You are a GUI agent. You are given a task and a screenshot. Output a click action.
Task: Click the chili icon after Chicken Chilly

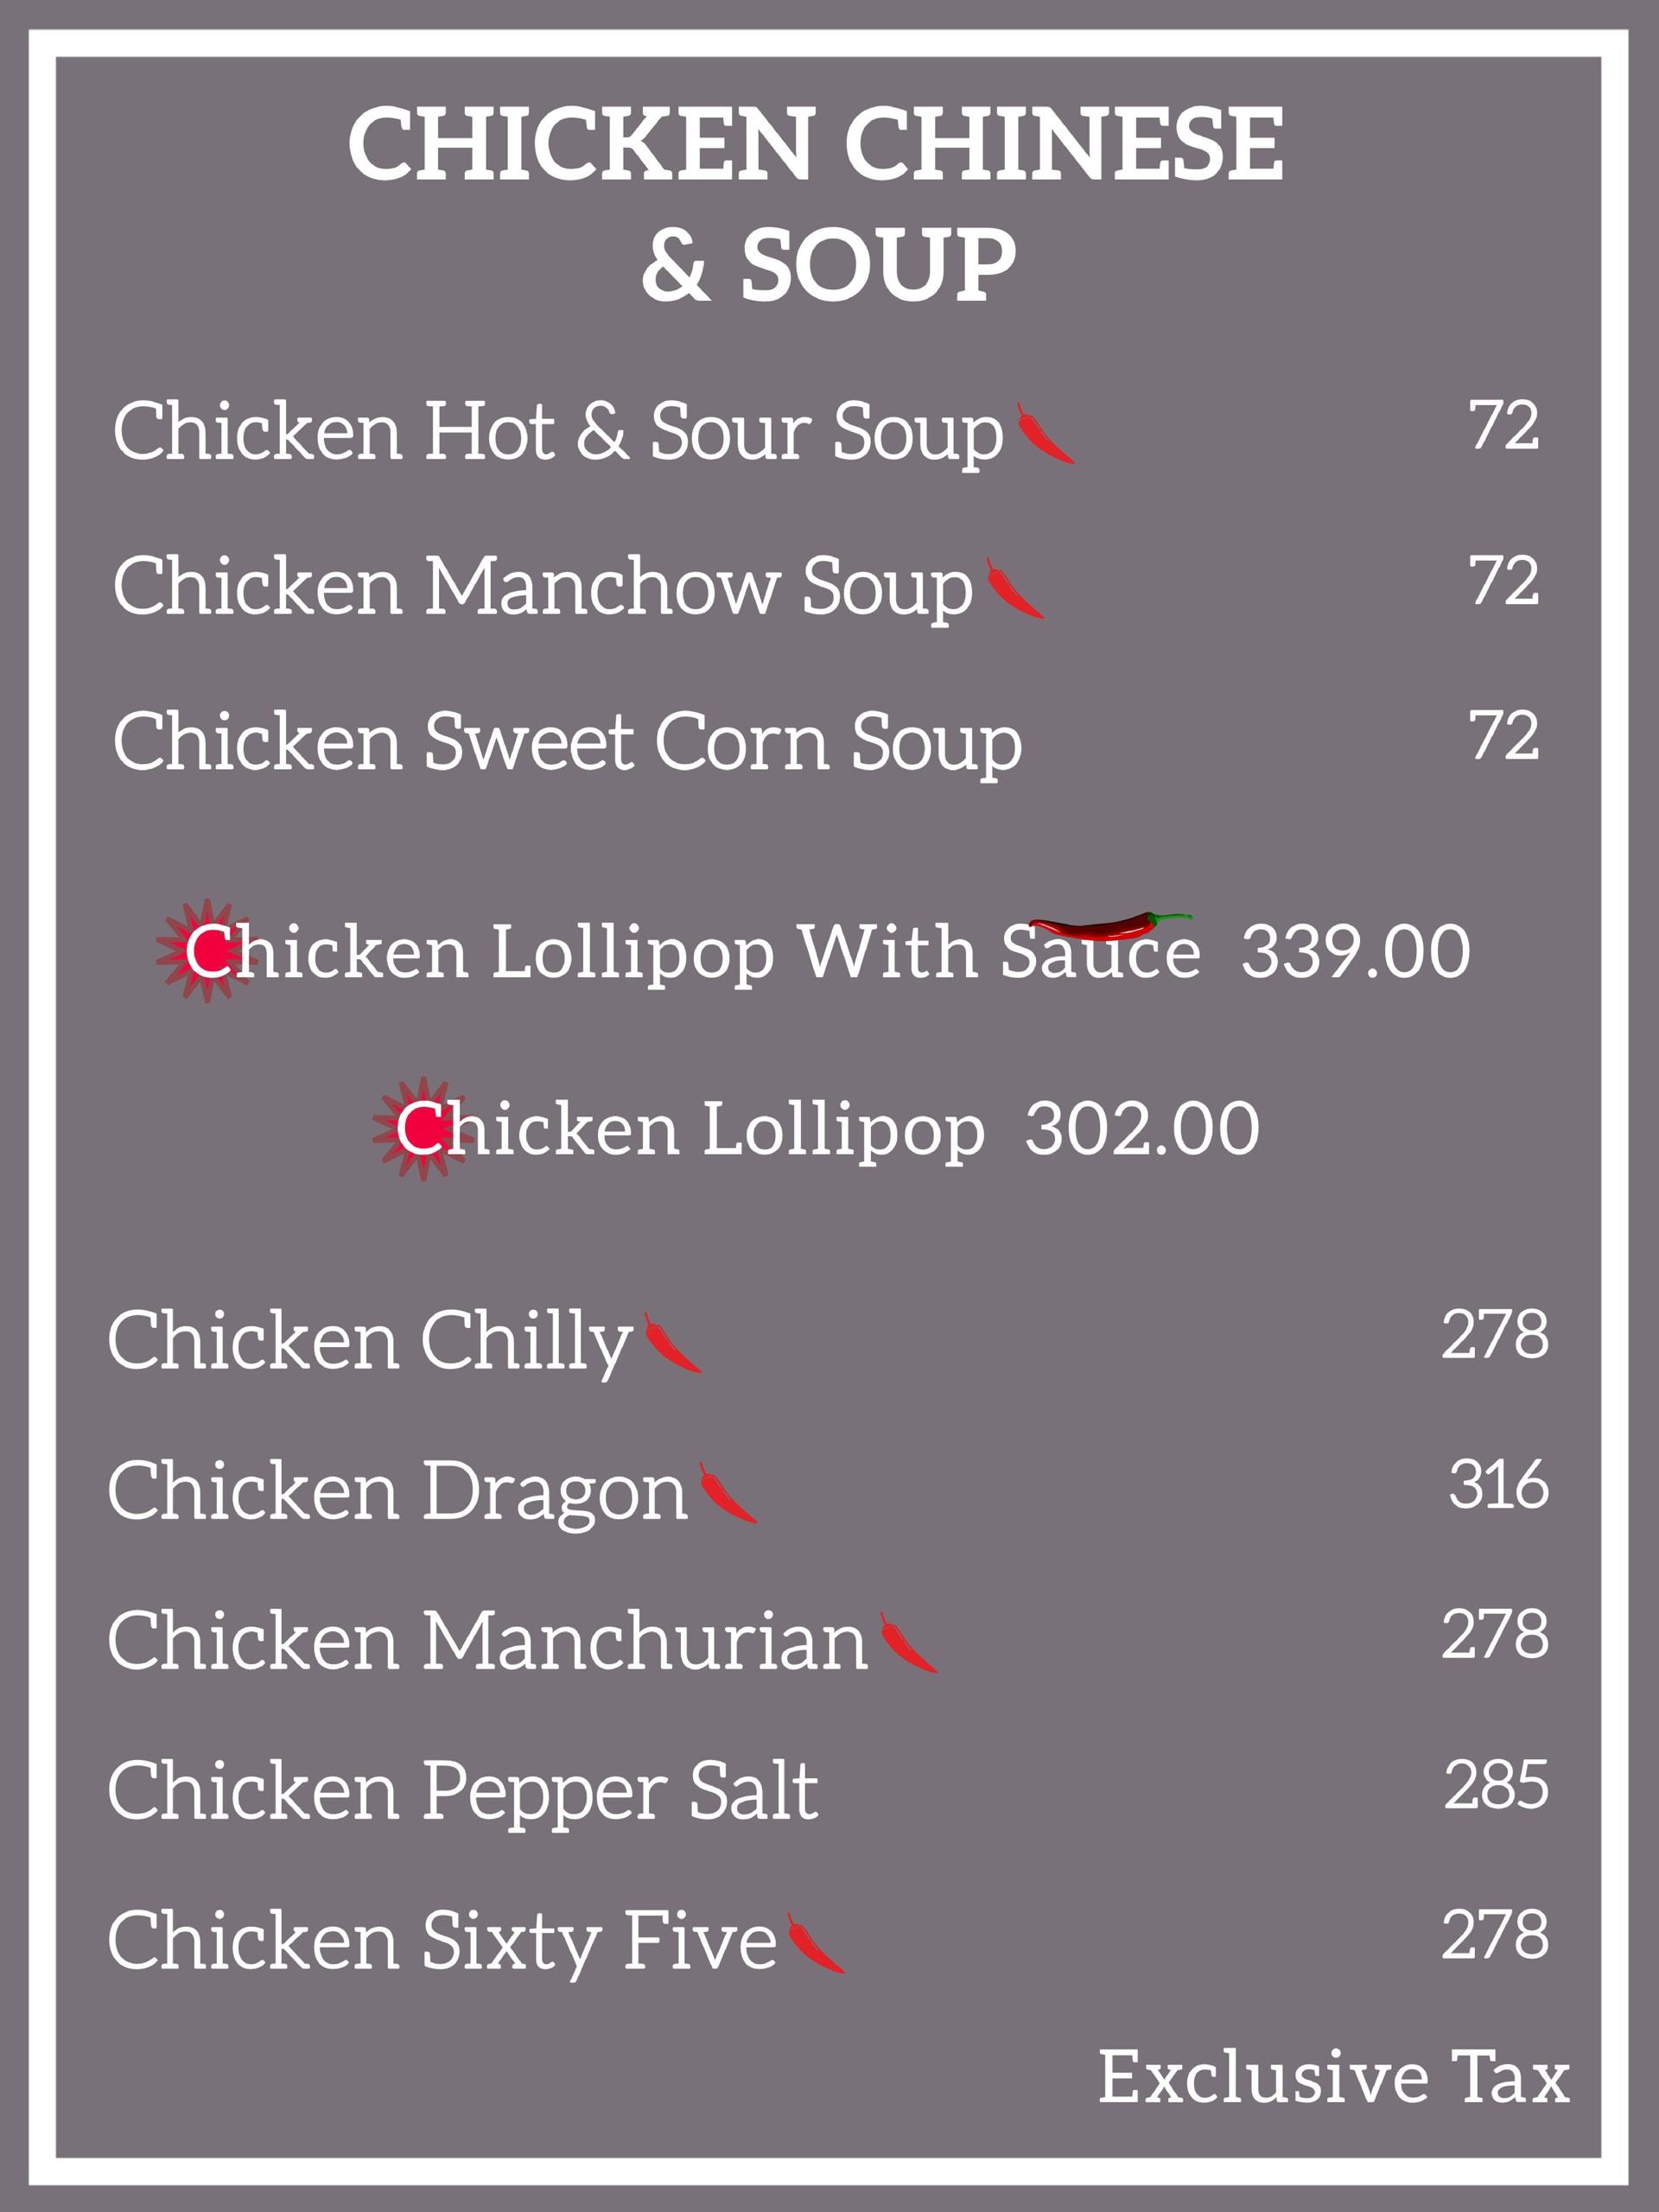click(673, 1343)
